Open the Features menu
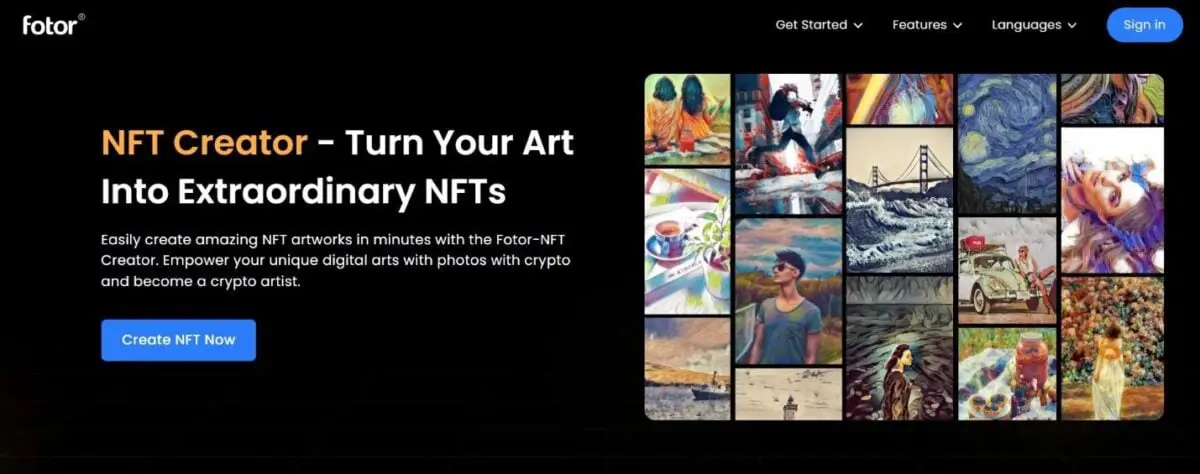The height and width of the screenshot is (474, 1200). pos(927,25)
